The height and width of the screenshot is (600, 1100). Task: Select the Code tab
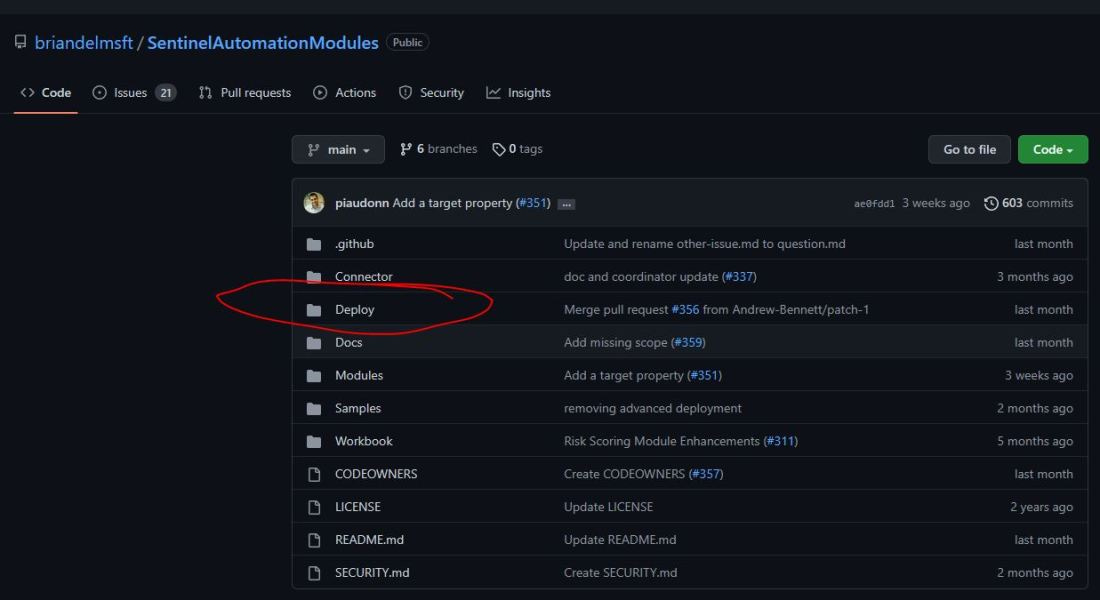tap(46, 93)
